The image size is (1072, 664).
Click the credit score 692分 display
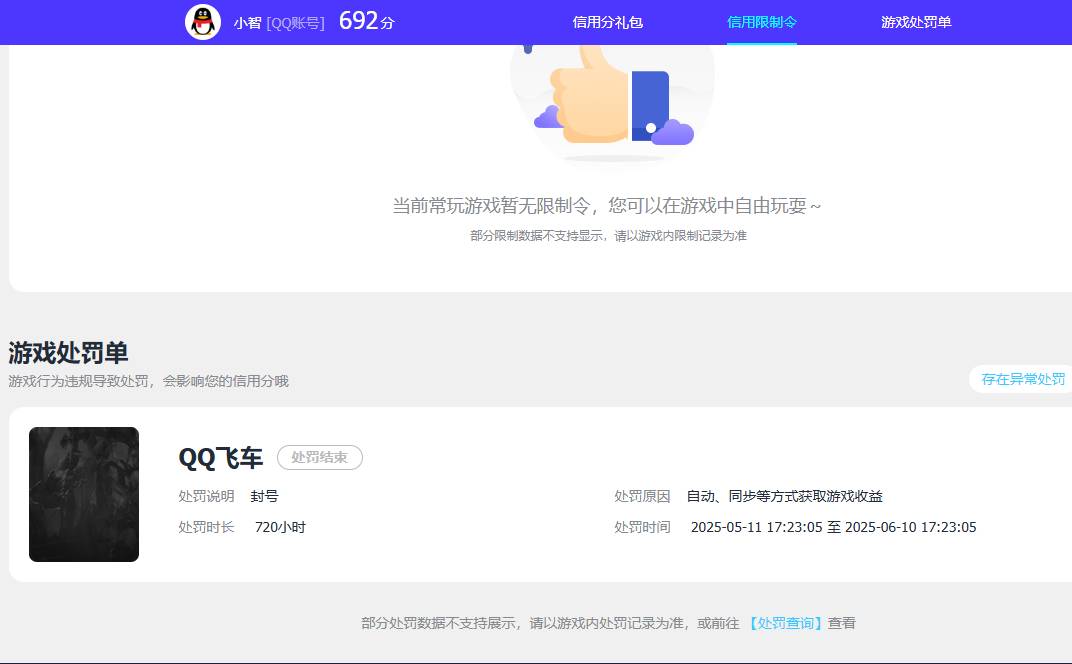365,21
